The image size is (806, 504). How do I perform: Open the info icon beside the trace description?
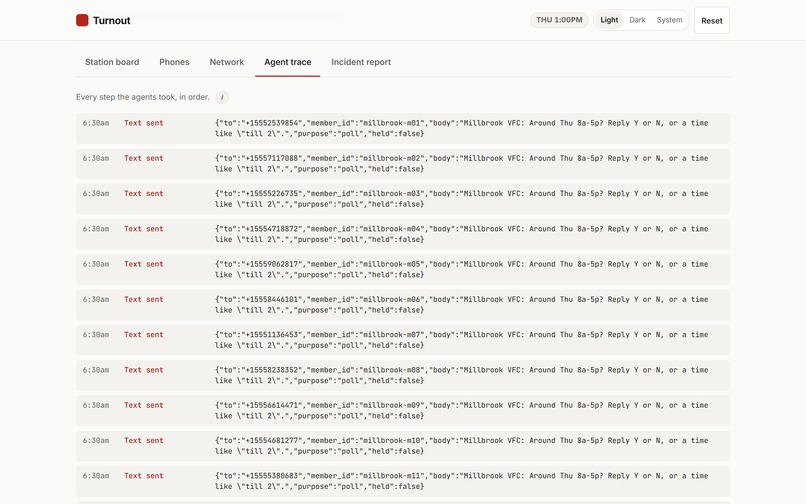click(222, 97)
